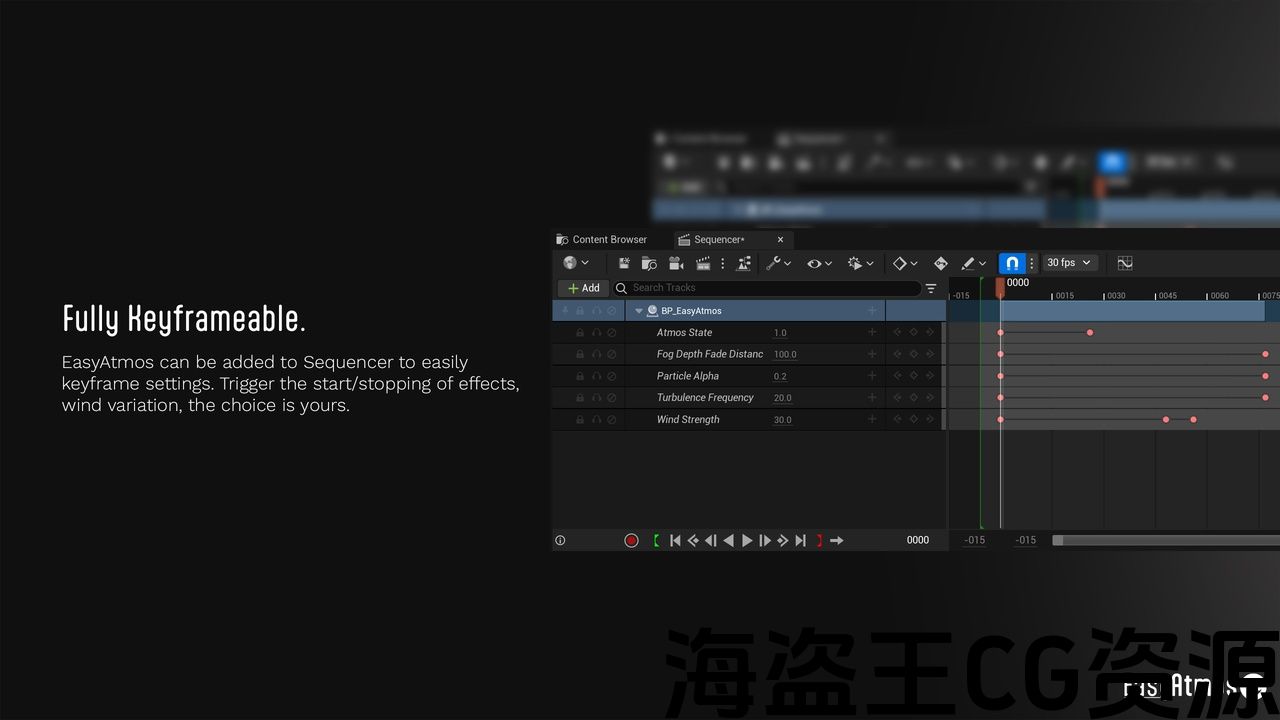1280x720 pixels.
Task: Open the Curve Editor icon
Action: pyautogui.click(x=1125, y=263)
